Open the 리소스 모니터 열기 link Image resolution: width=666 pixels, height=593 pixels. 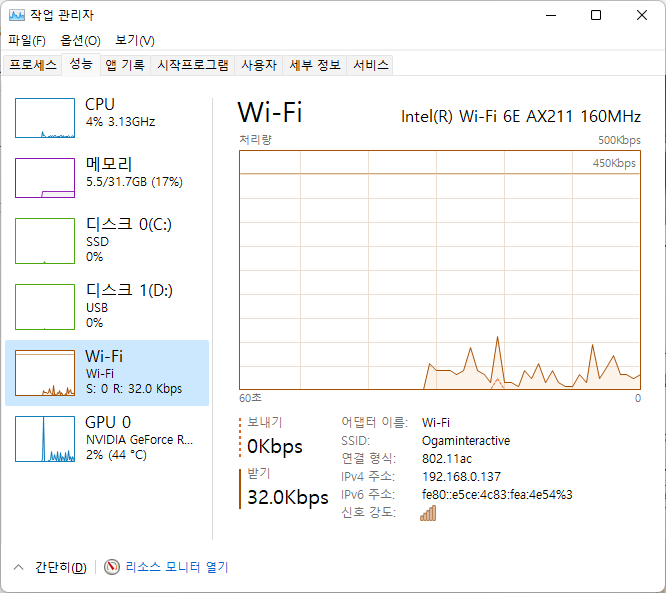click(x=176, y=567)
